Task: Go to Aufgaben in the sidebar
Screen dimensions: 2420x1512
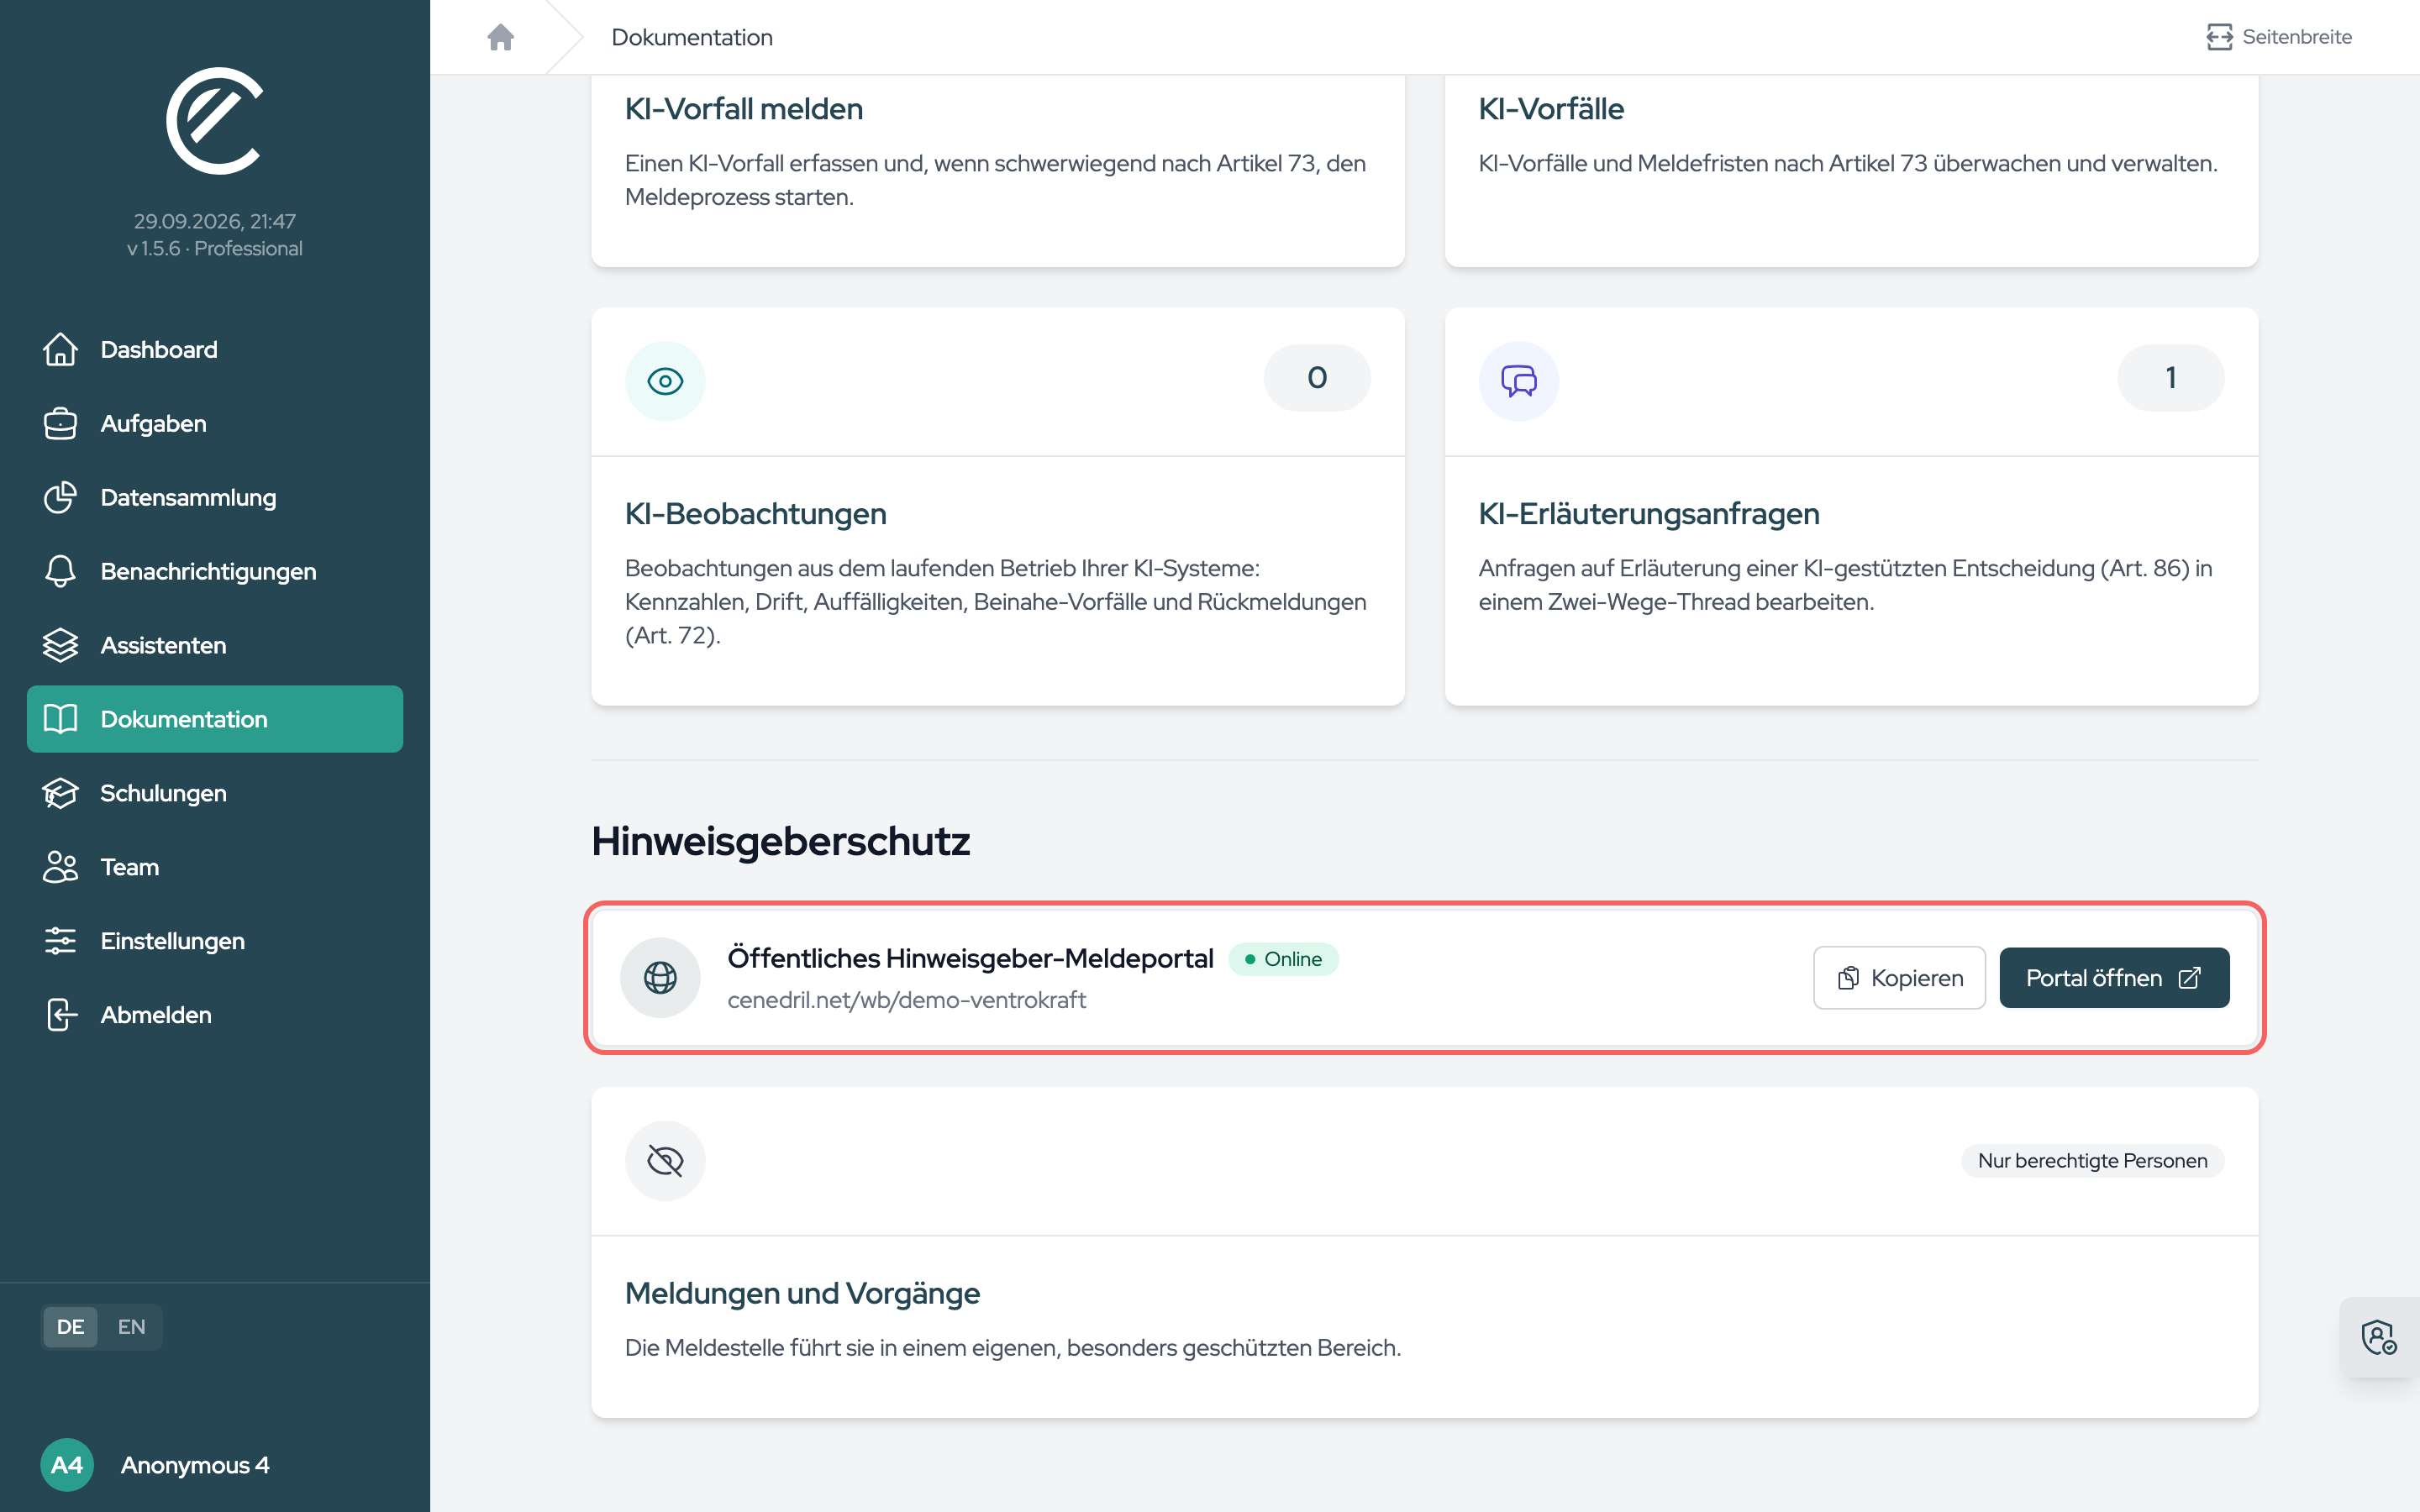Action: (x=214, y=423)
